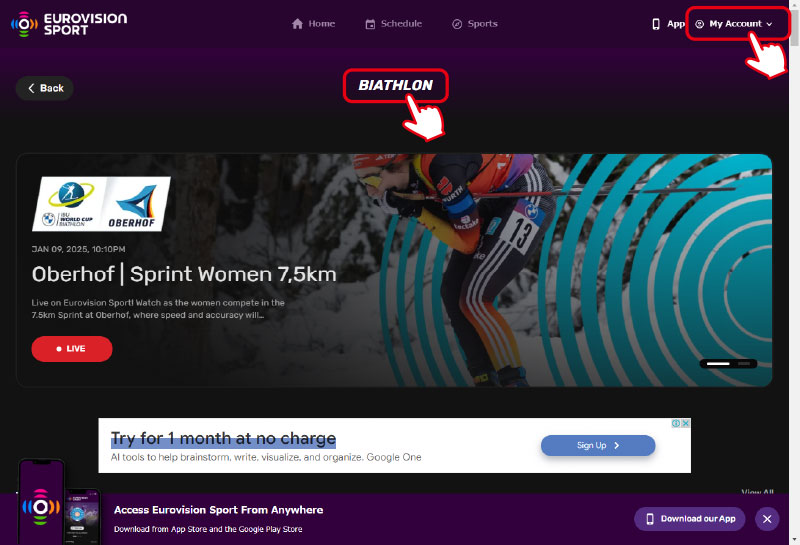Select the first carousel slide indicator

click(718, 363)
